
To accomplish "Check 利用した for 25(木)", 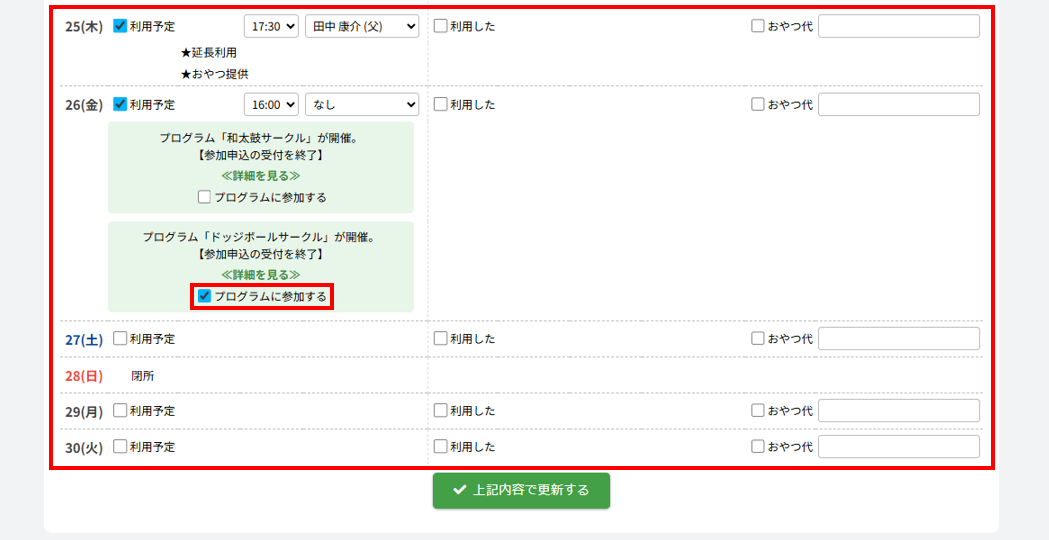I will pos(441,26).
